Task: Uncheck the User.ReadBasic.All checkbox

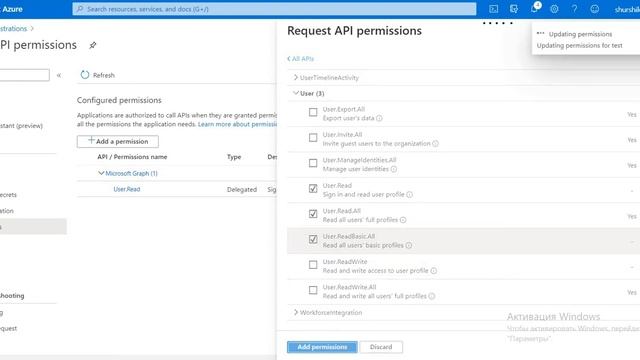Action: tap(313, 239)
